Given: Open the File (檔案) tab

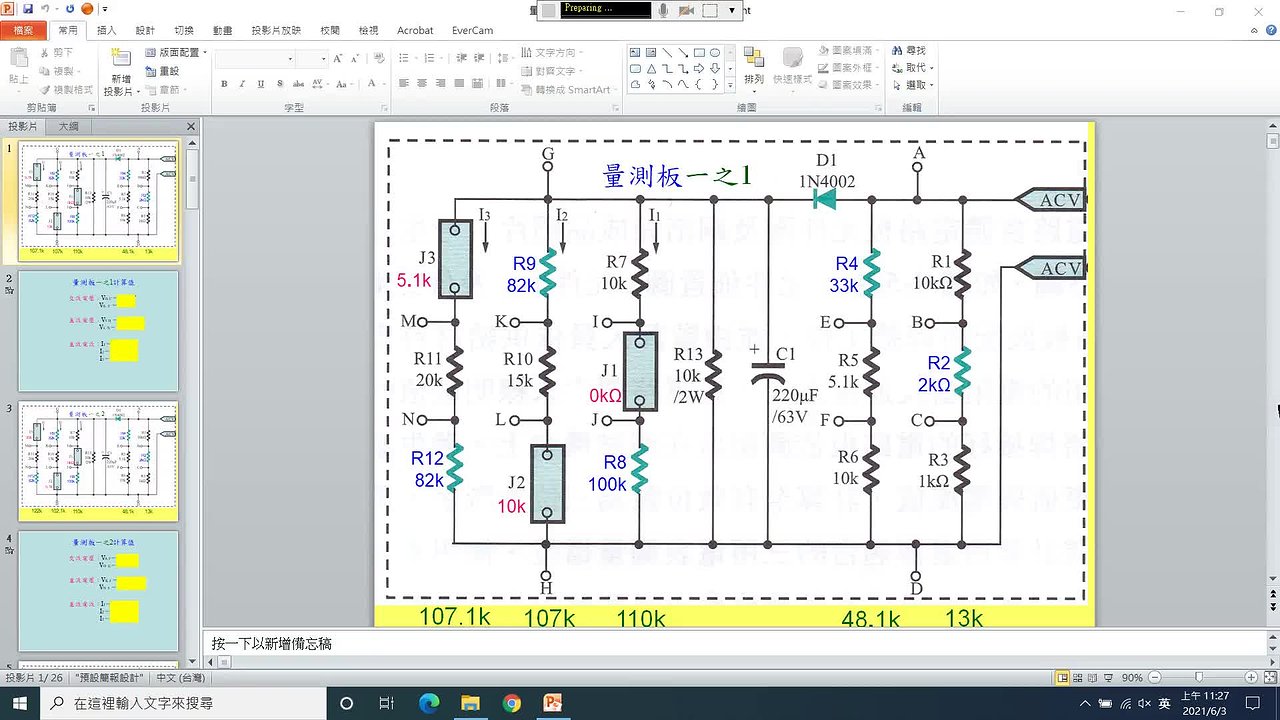Looking at the screenshot, I should point(23,30).
